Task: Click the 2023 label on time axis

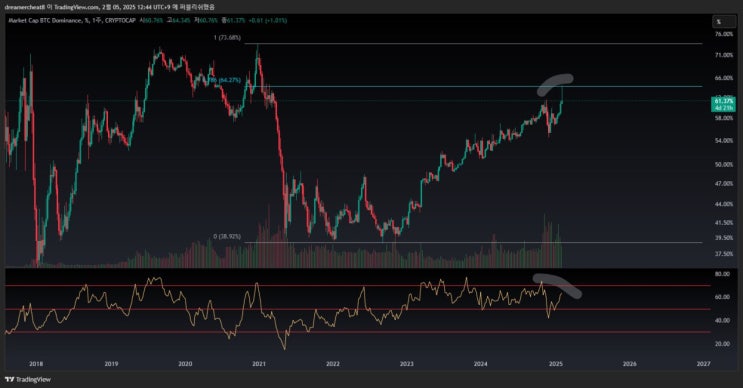Action: pos(407,364)
